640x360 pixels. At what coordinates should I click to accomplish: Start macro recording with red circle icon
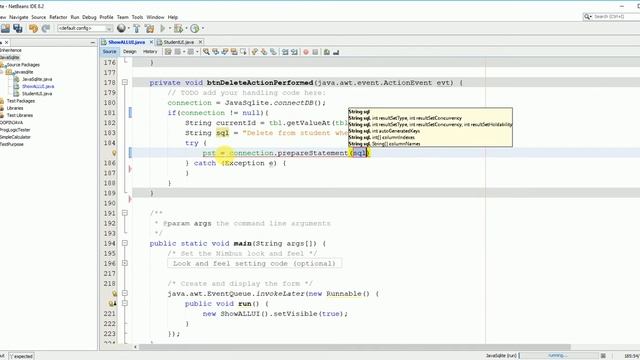[x=306, y=52]
